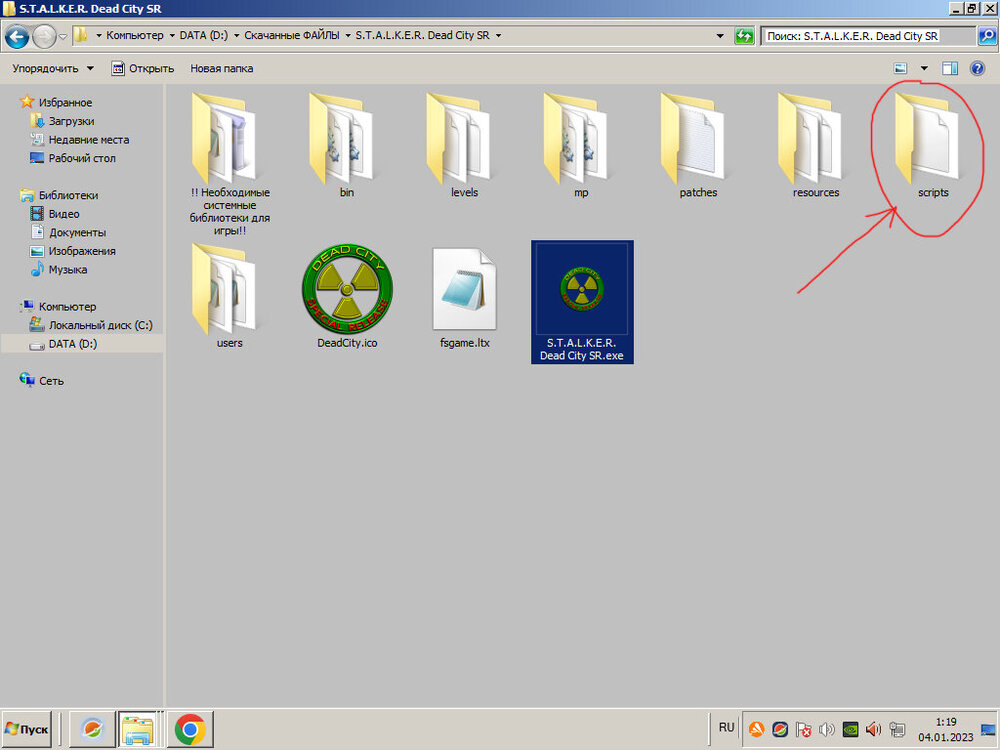Open the bin folder
This screenshot has height=750, width=1000.
(346, 147)
